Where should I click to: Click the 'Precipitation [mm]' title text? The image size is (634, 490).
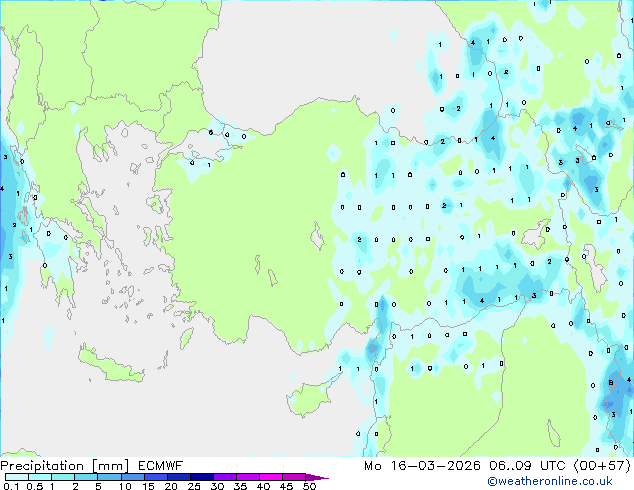click(x=65, y=466)
